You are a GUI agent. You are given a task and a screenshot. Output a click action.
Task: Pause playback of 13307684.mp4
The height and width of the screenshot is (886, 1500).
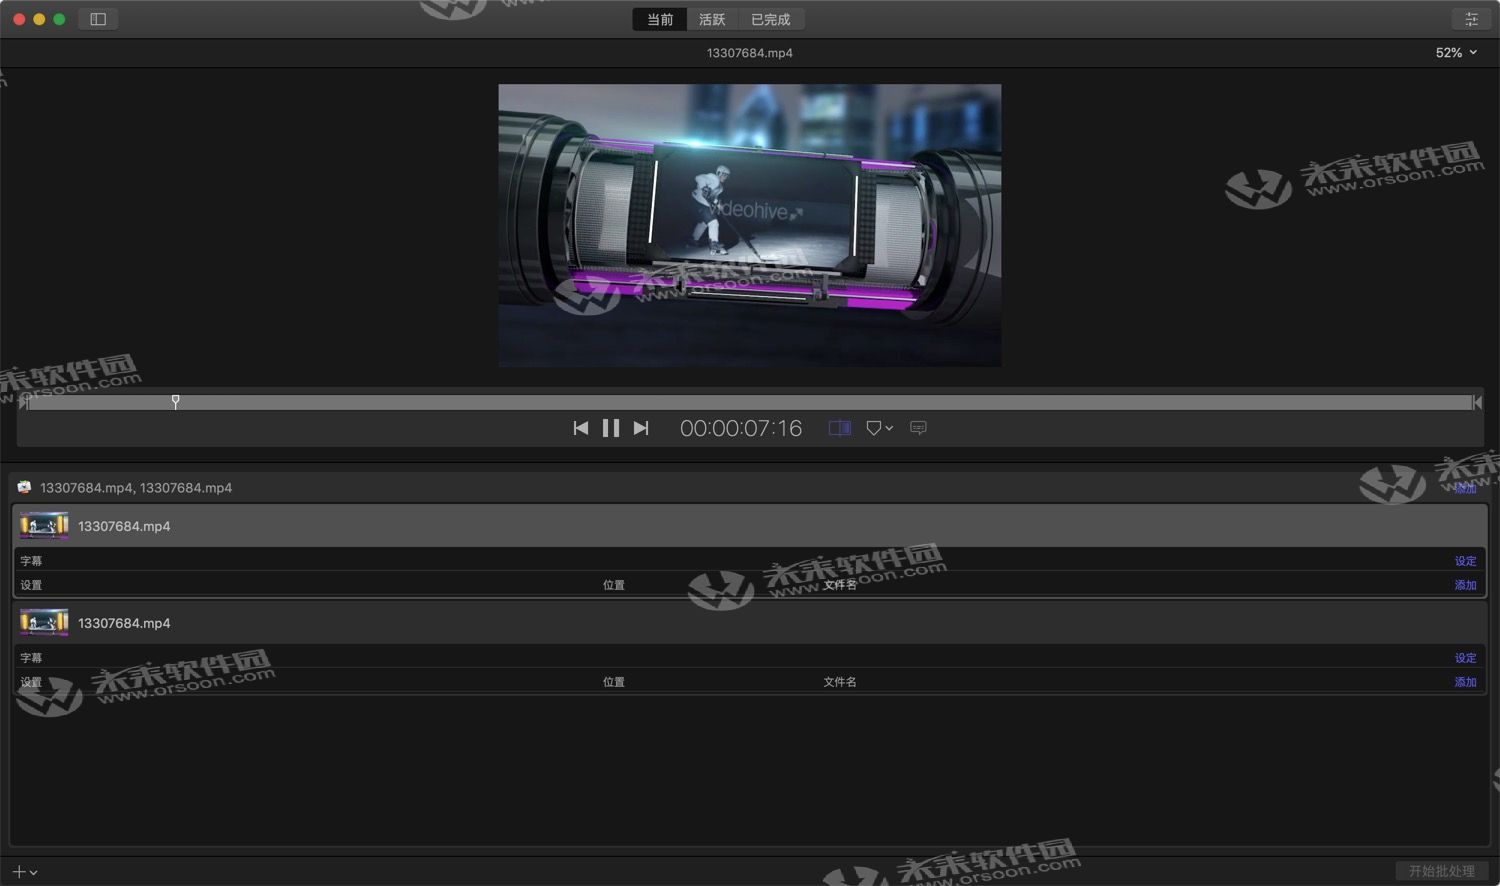click(x=611, y=428)
